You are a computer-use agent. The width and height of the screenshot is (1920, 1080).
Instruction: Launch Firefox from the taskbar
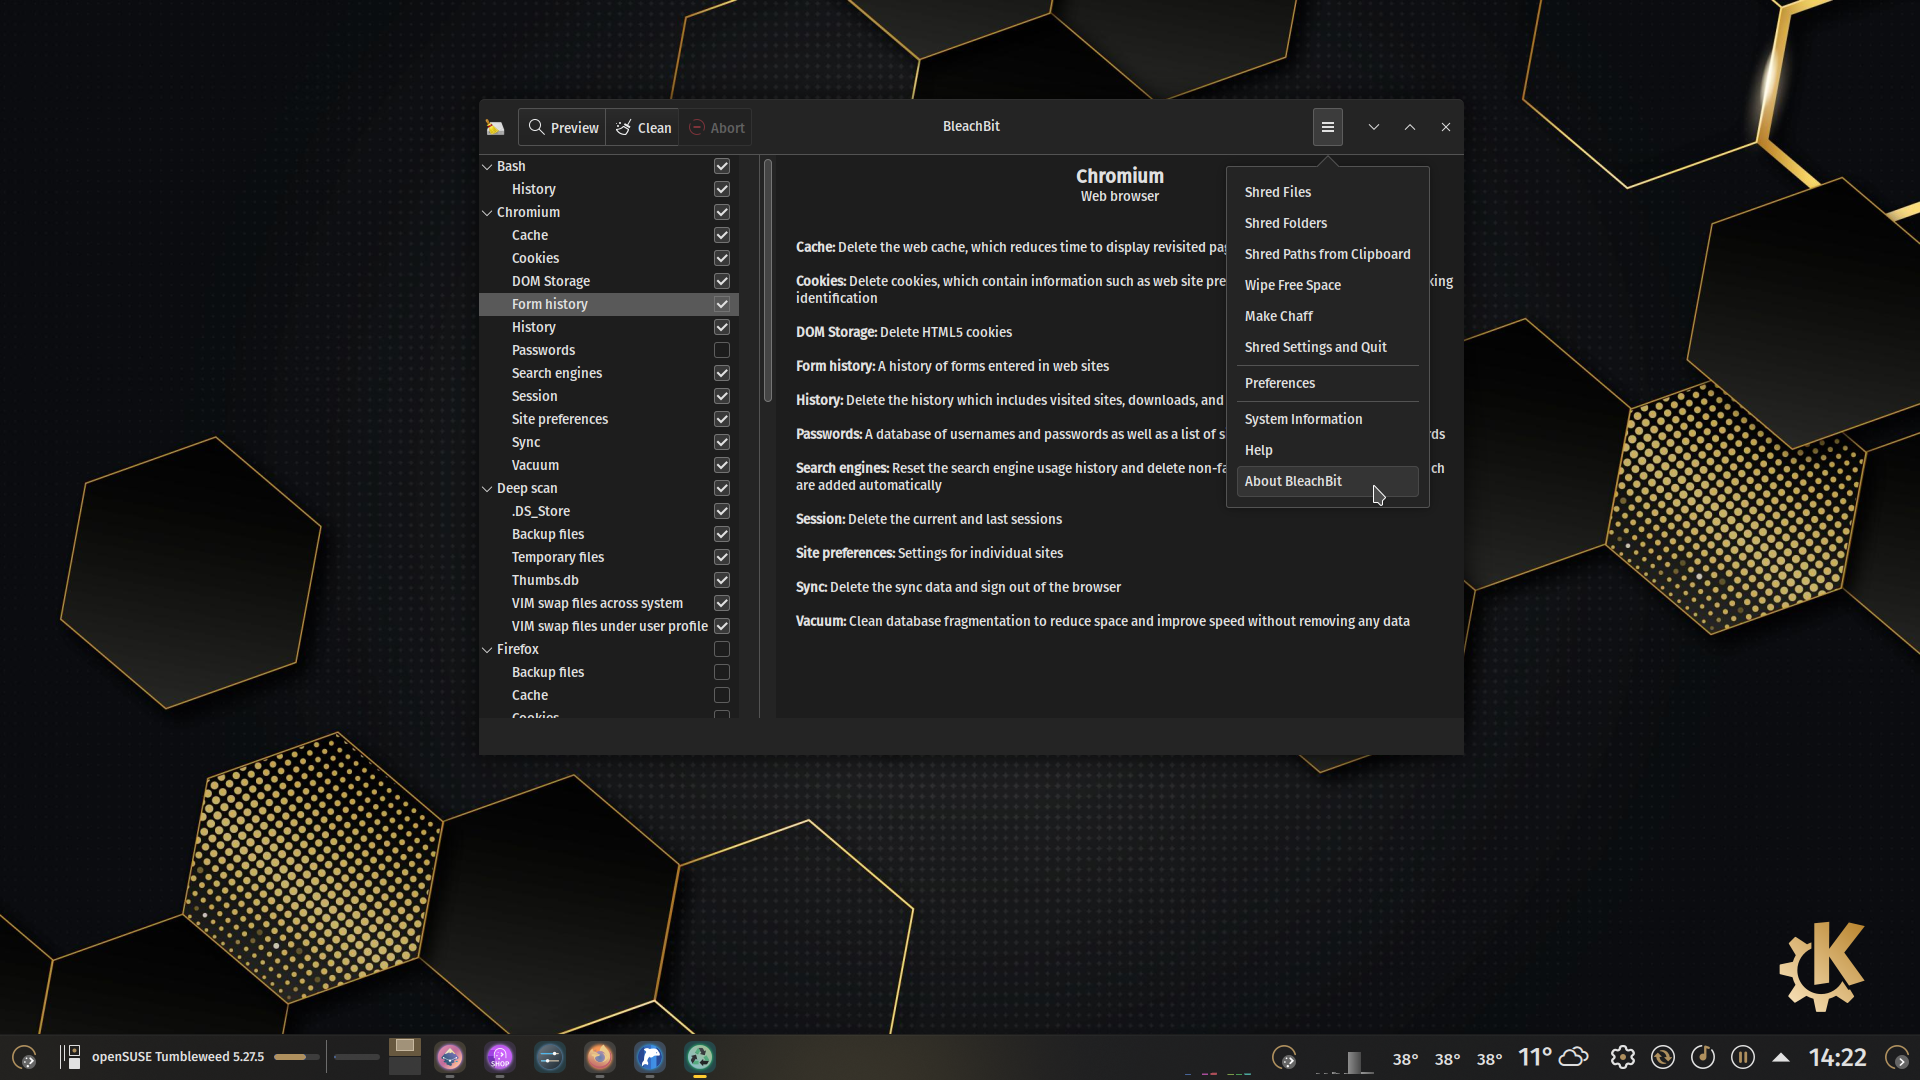(x=600, y=1057)
